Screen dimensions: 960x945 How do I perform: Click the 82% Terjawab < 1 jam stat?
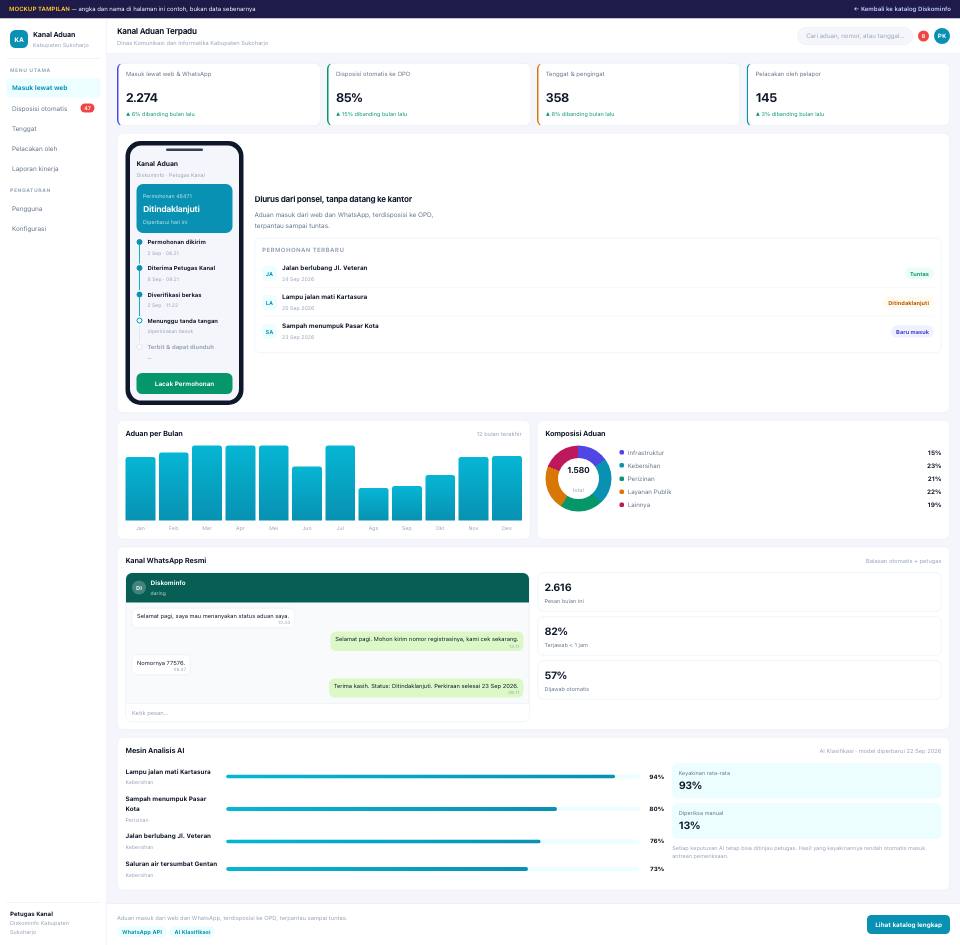pyautogui.click(x=740, y=637)
